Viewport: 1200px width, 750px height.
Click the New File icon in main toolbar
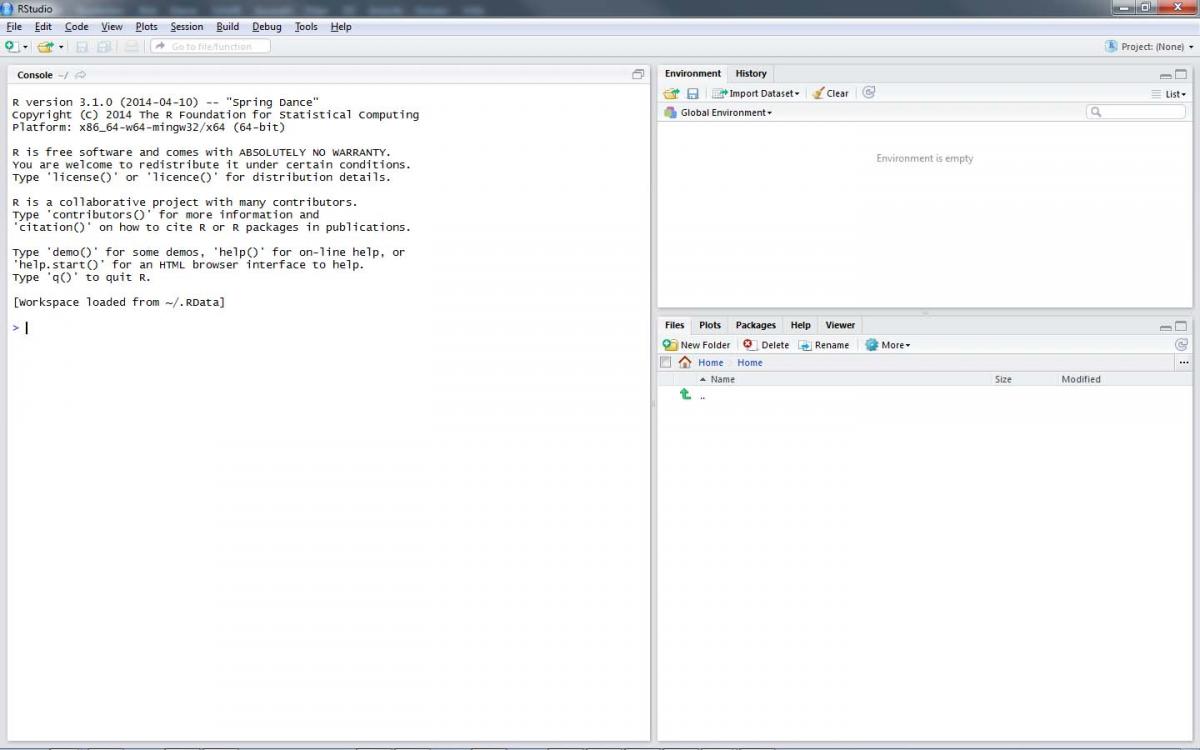click(11, 46)
